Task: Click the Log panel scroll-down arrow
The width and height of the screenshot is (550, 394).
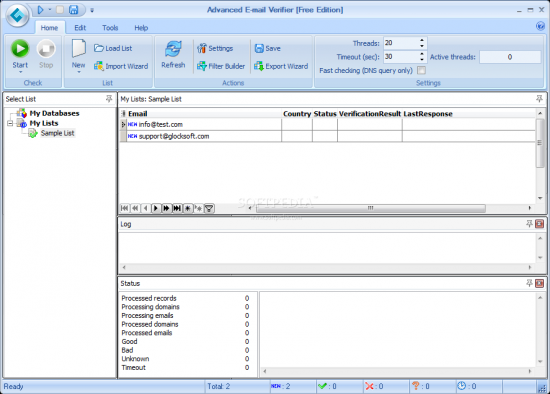Action: (540, 258)
